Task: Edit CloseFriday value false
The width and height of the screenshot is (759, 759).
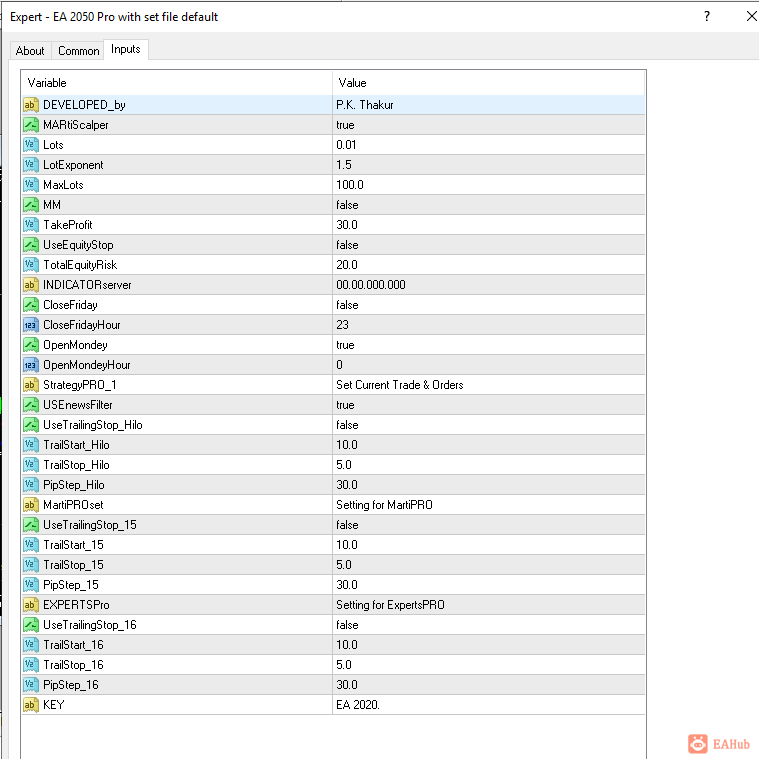Action: (x=488, y=305)
